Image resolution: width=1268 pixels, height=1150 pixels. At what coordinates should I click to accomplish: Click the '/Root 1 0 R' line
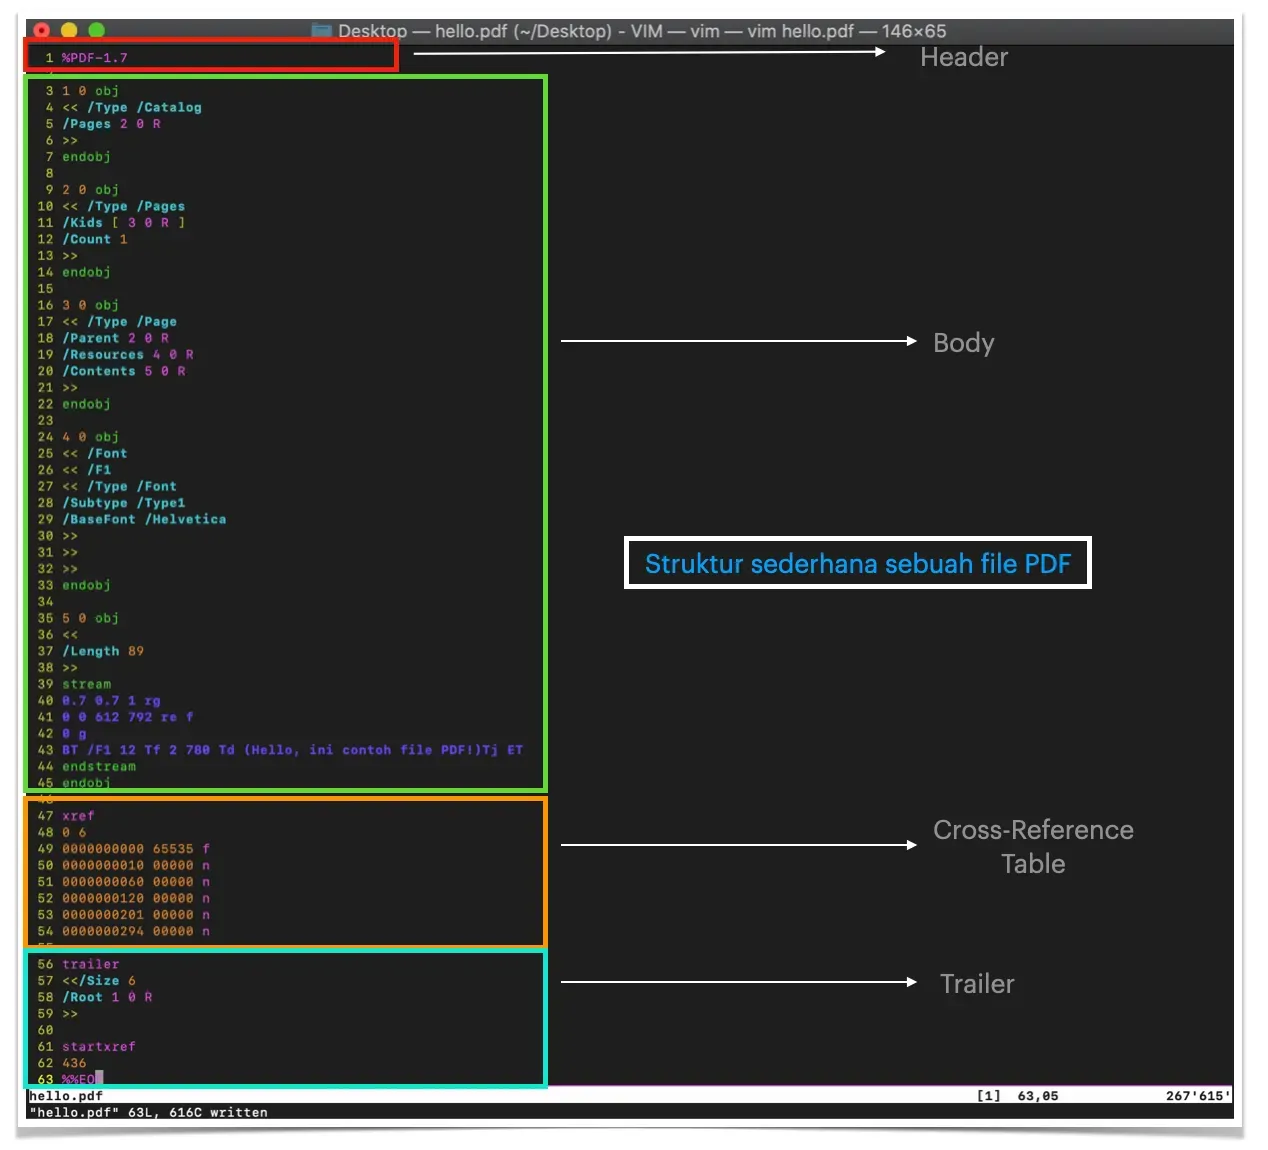[107, 998]
